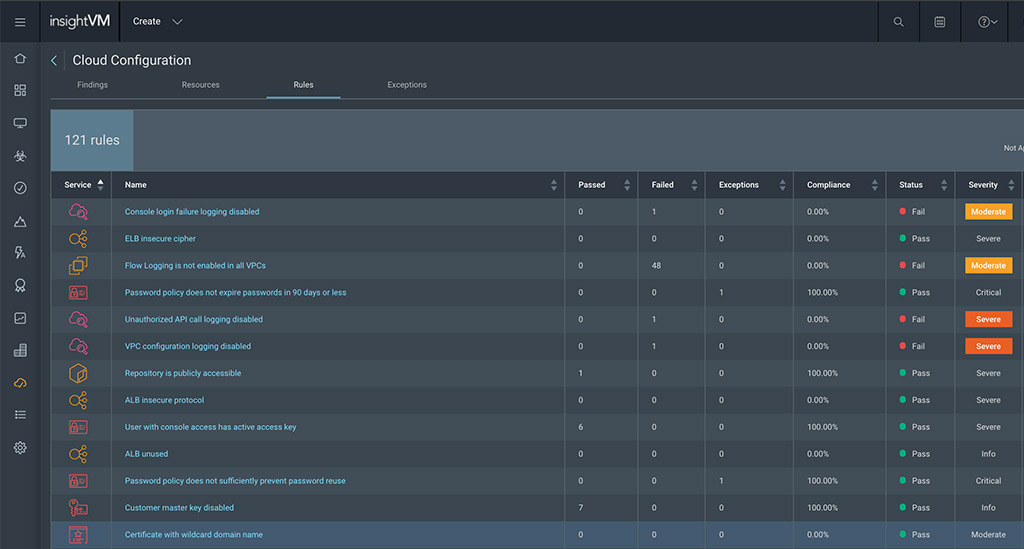Switch to the Exceptions tab
The height and width of the screenshot is (549, 1024).
407,85
